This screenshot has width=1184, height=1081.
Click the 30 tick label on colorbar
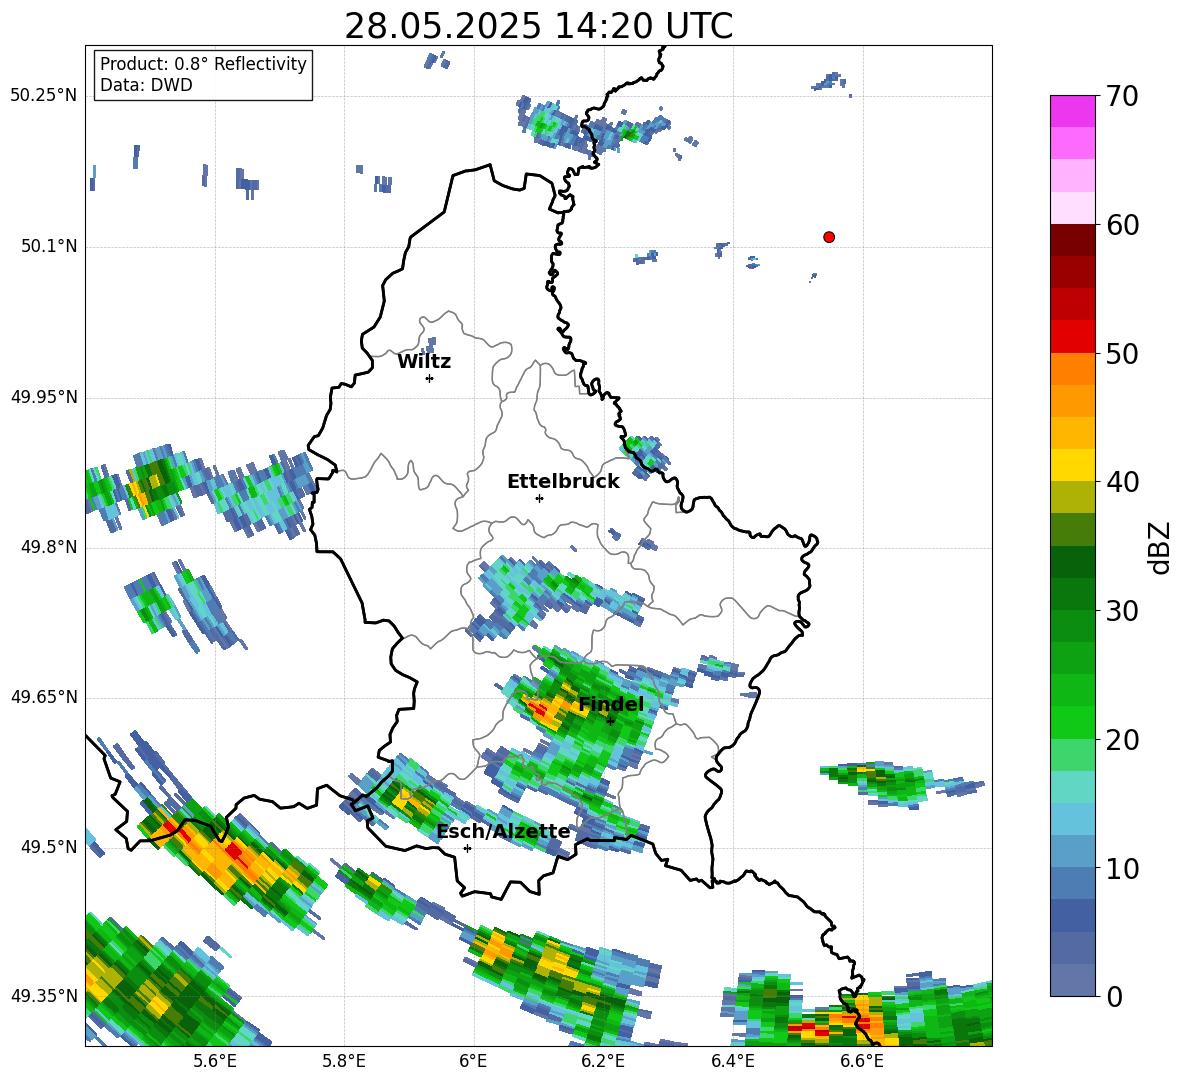pos(1122,610)
